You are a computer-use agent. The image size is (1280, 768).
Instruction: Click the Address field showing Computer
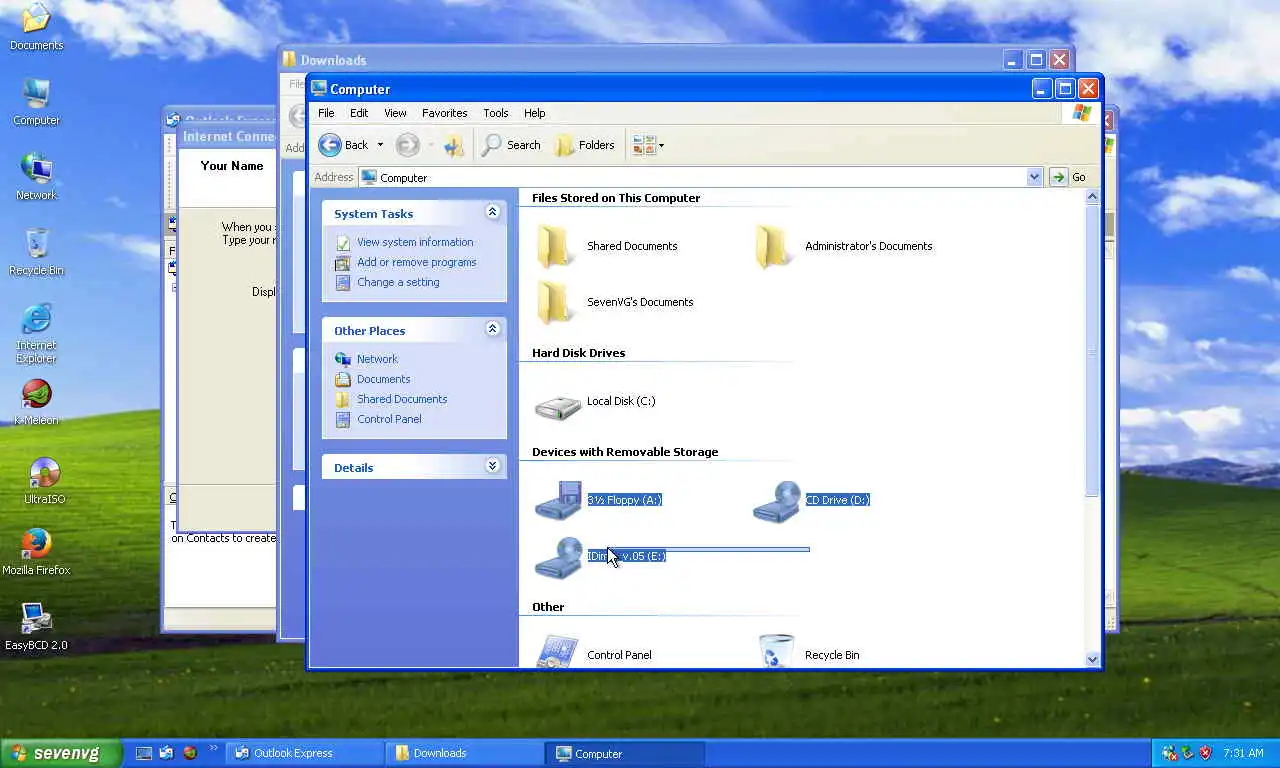click(700, 177)
